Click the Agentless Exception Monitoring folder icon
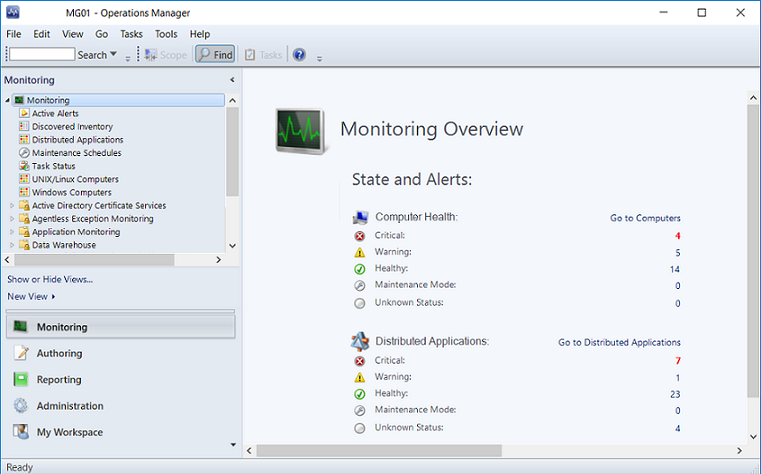The image size is (761, 474). [x=24, y=218]
